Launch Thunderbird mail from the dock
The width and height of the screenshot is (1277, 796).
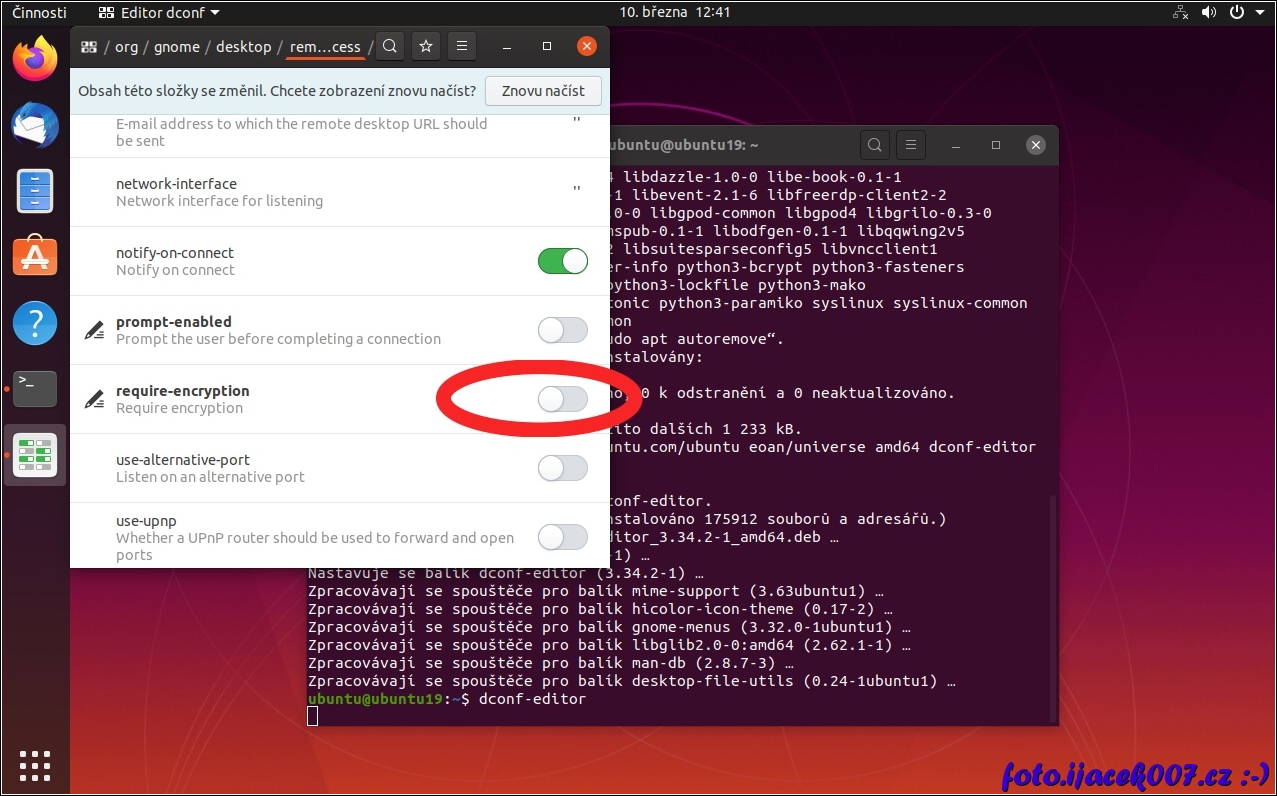coord(35,125)
